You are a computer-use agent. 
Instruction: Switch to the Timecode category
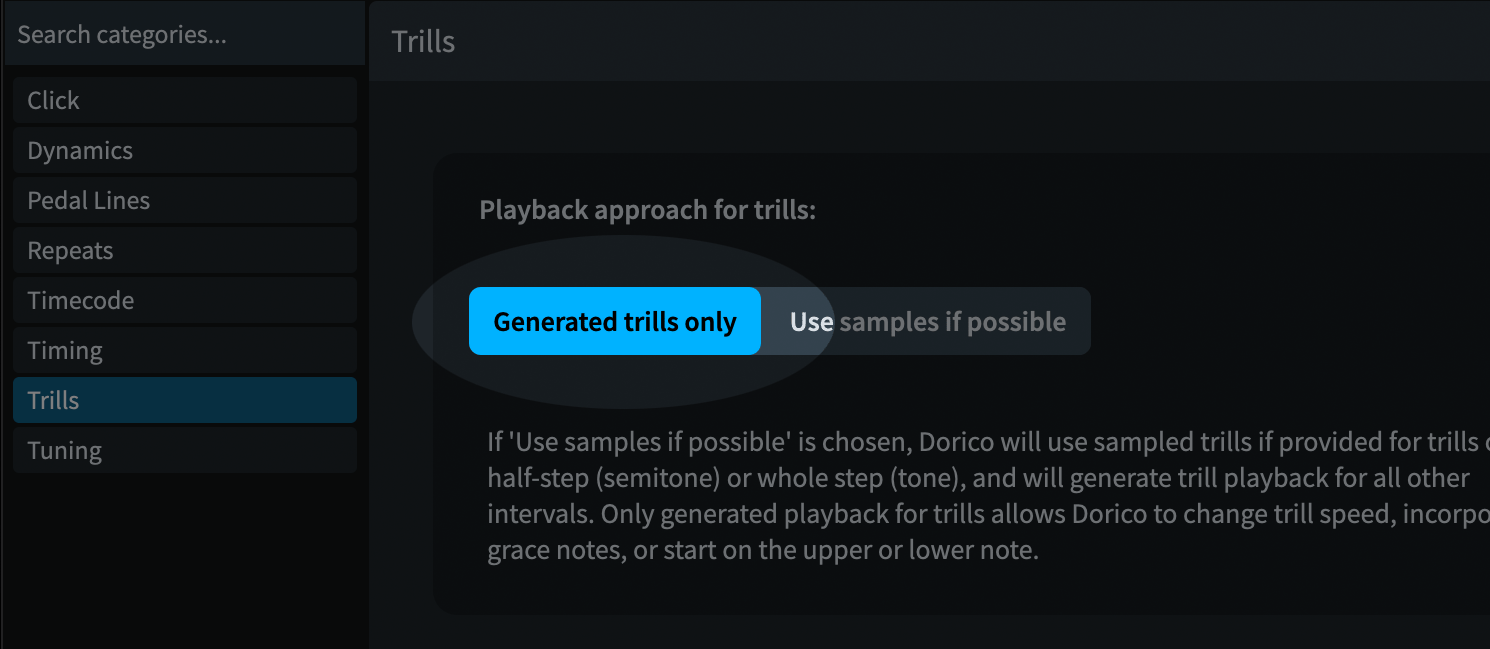point(184,300)
